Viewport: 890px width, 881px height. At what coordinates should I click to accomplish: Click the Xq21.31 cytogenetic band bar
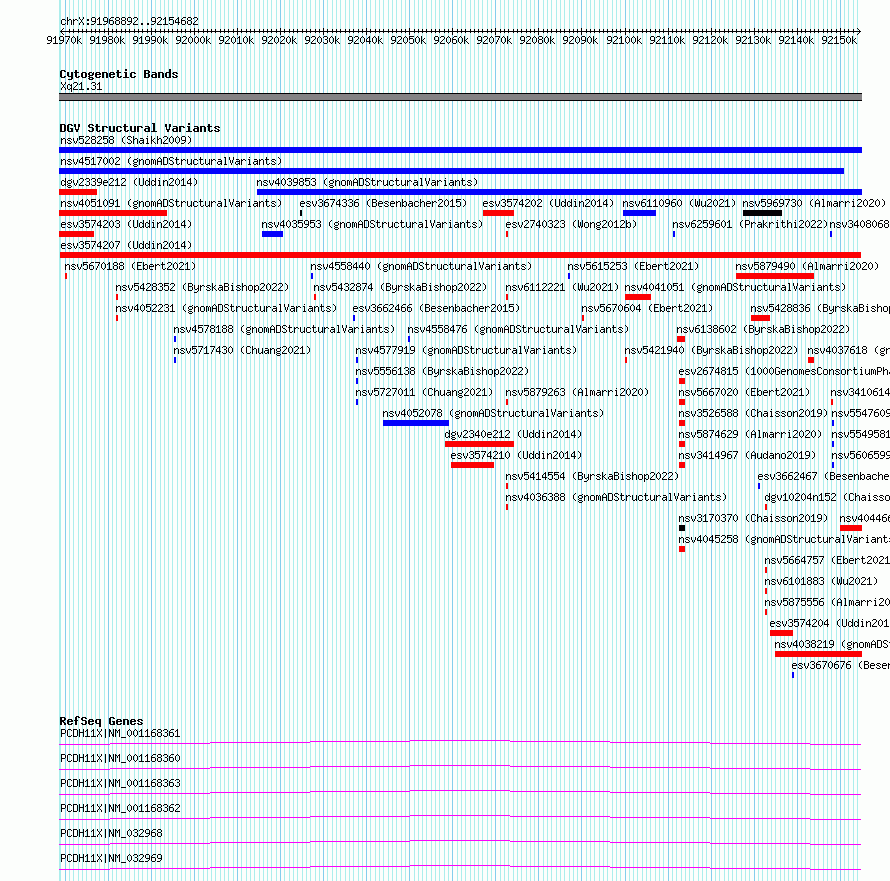[x=460, y=97]
